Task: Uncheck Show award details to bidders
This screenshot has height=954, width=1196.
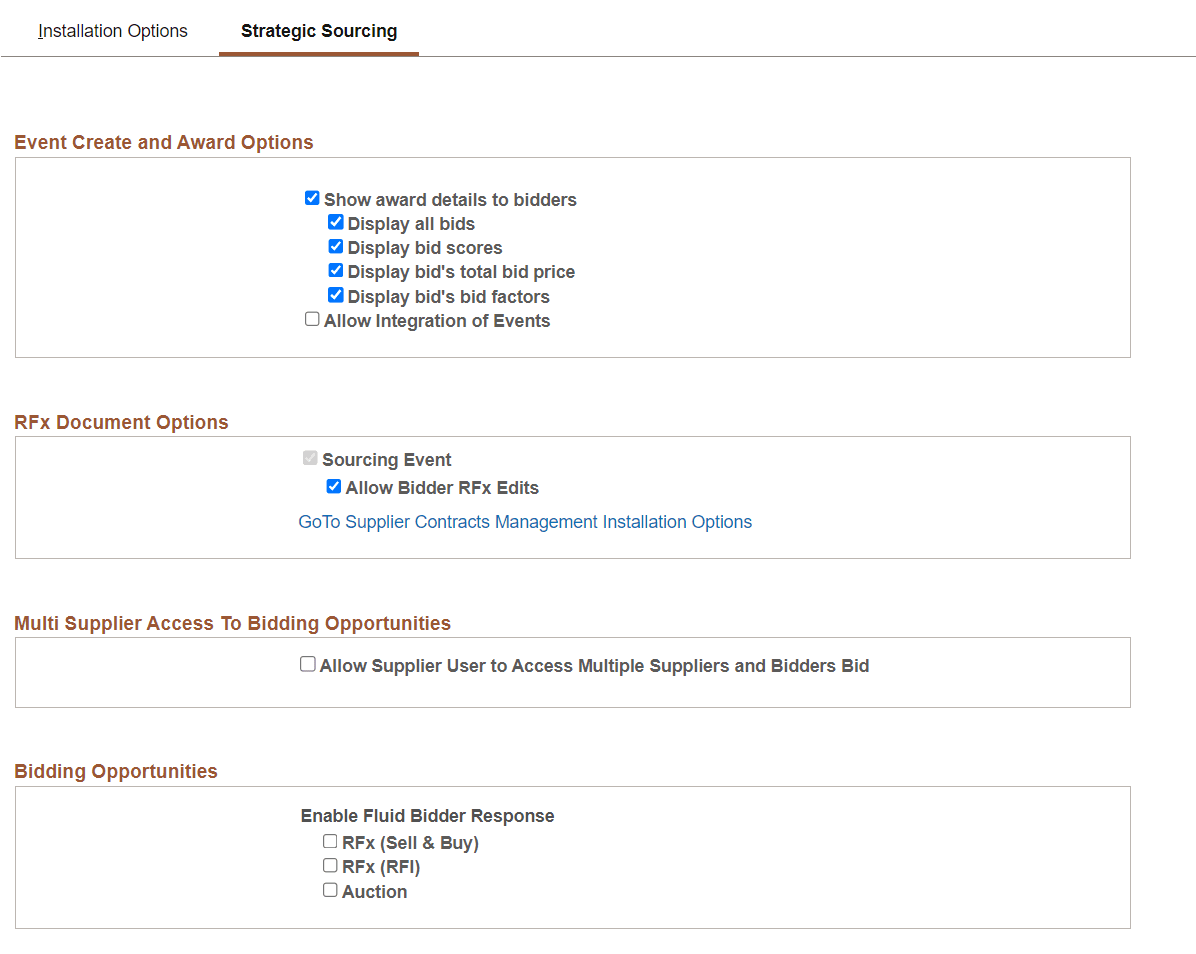Action: click(x=312, y=197)
